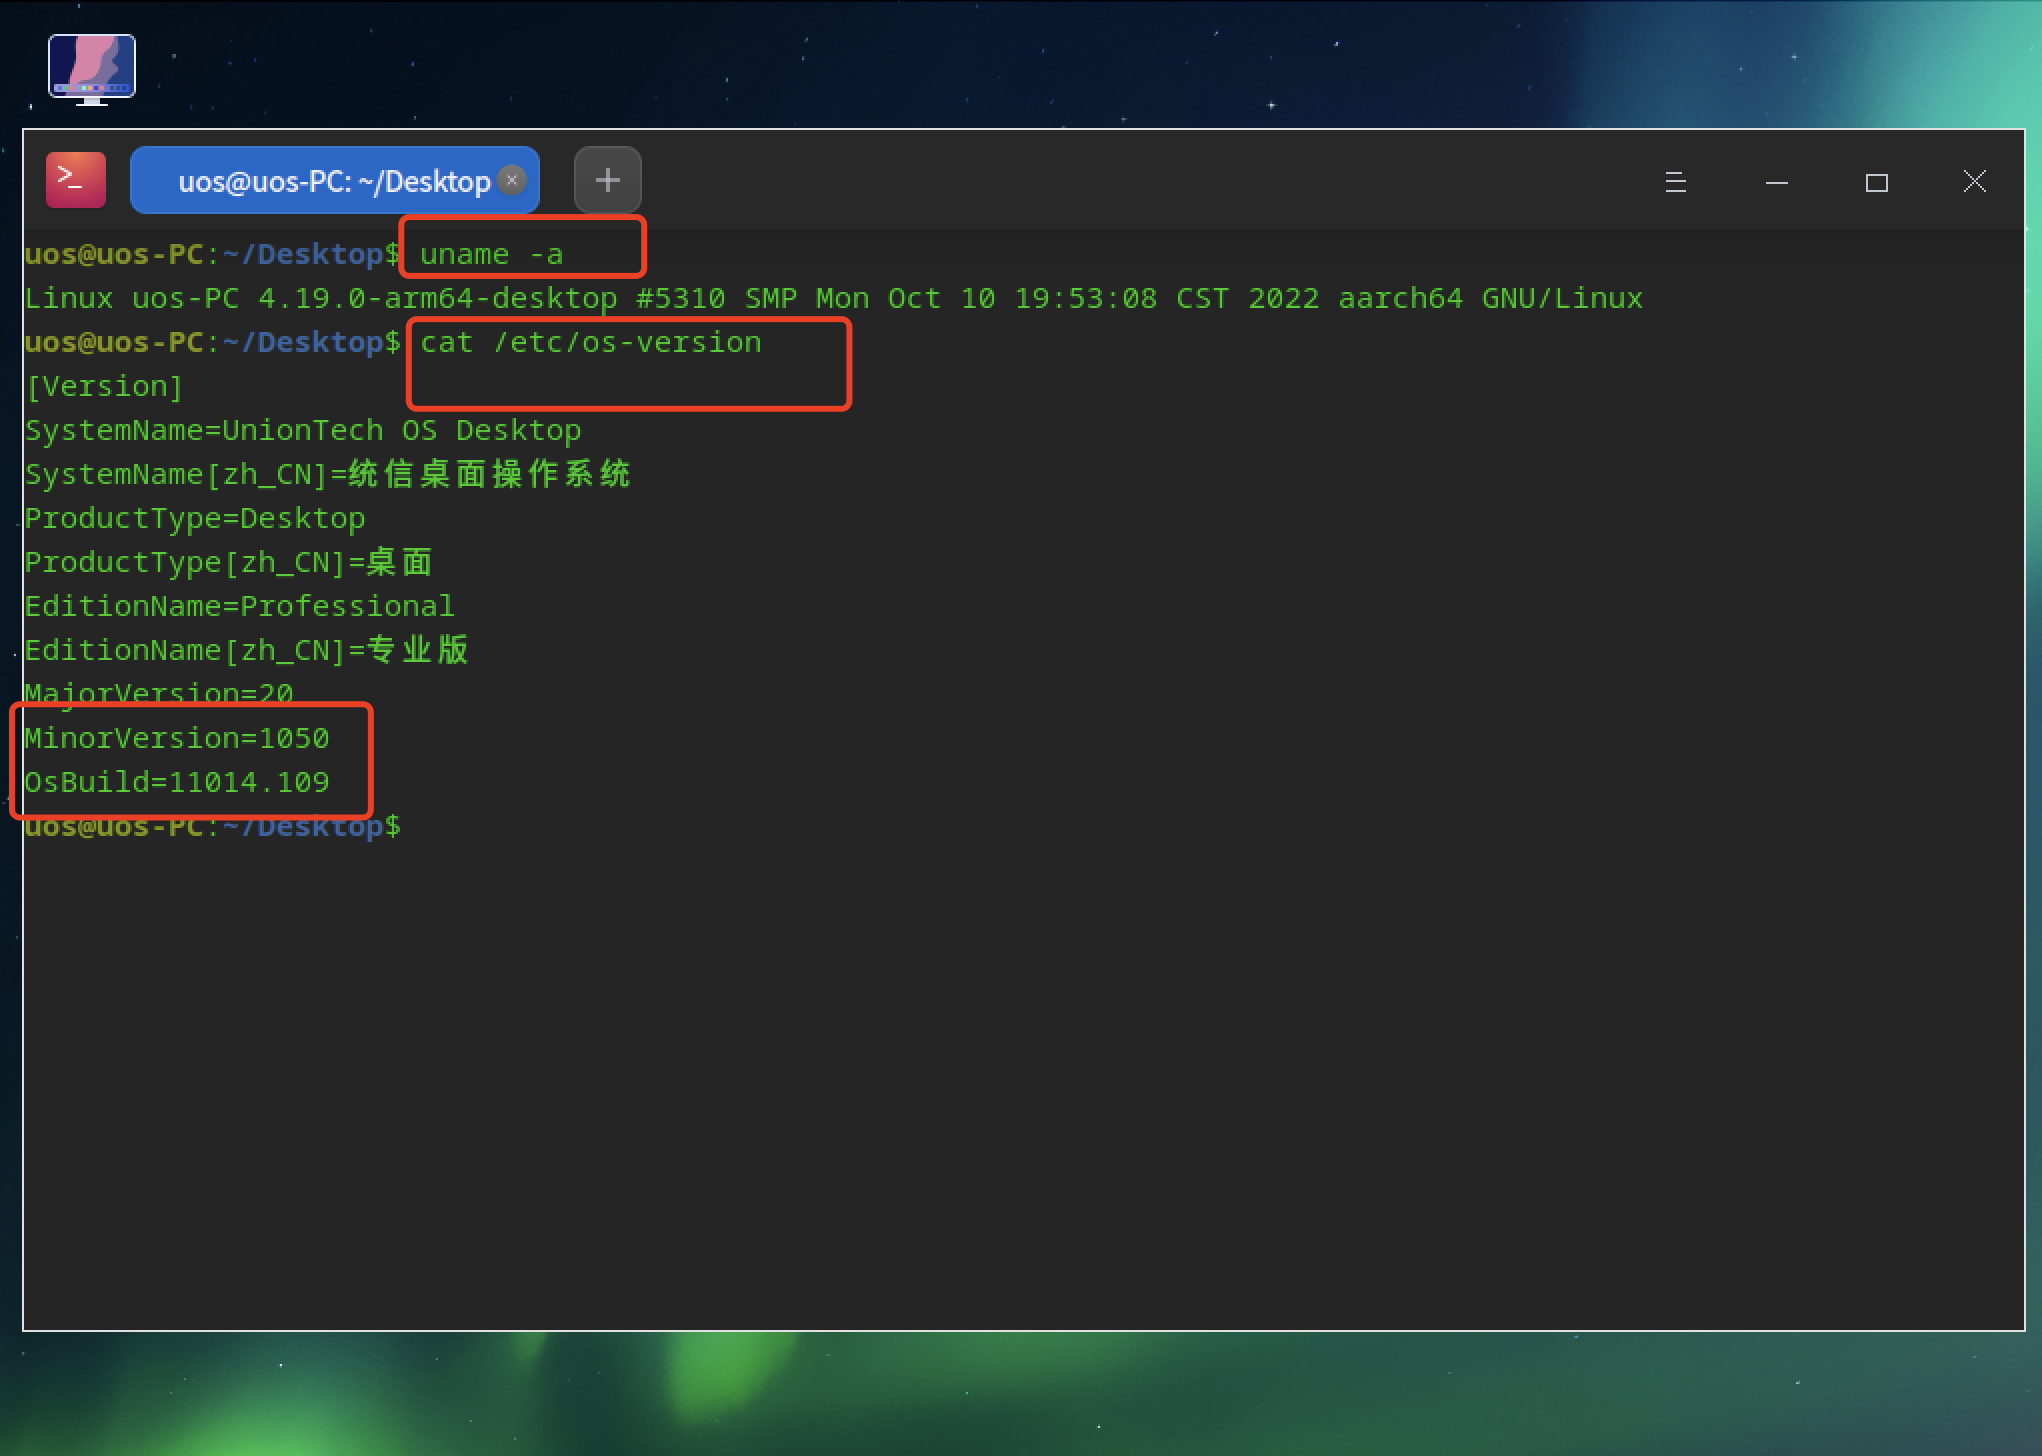
Task: Click the final terminal prompt uos@uos-PC:~/Desktop$
Action: (212, 826)
